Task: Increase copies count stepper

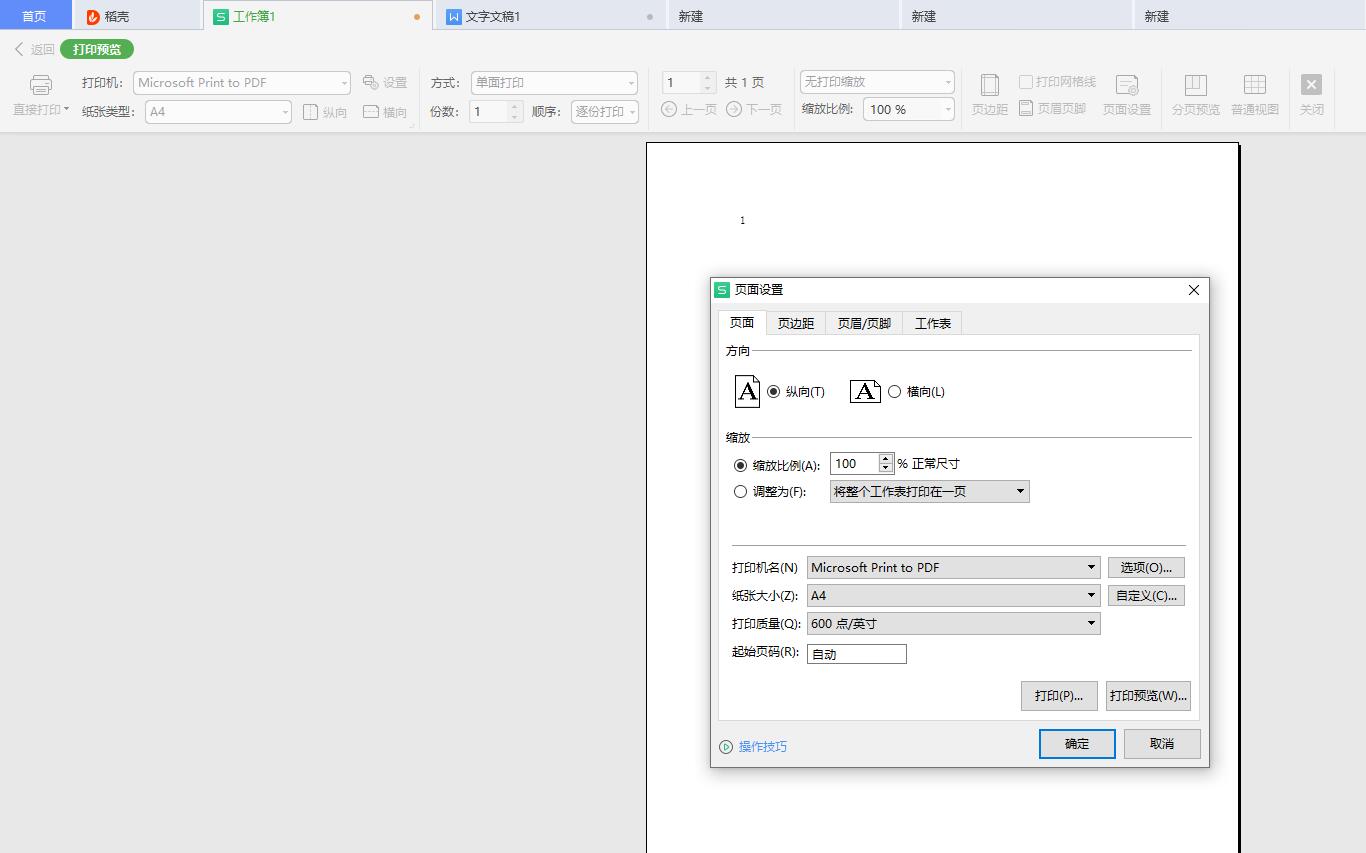Action: coord(515,106)
